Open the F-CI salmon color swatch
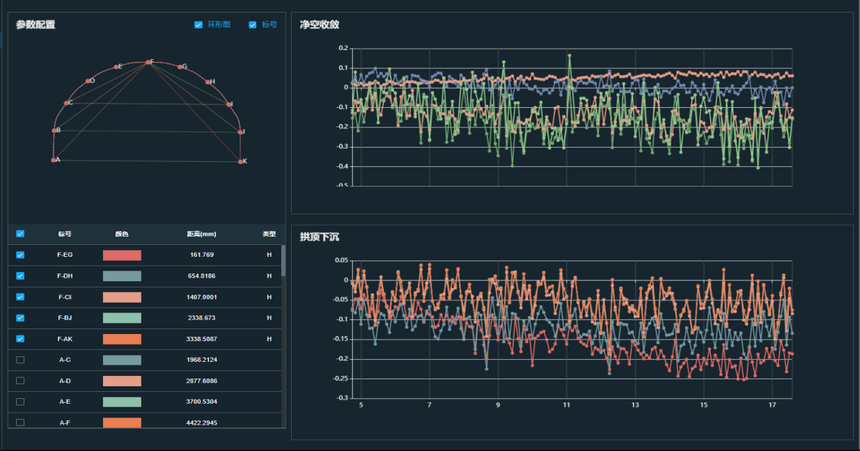Screen dimensions: 860x451 coord(122,297)
